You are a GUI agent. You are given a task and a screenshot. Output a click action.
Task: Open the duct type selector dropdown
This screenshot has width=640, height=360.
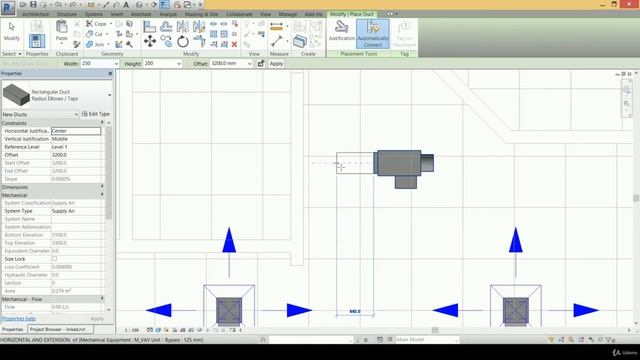[x=109, y=95]
